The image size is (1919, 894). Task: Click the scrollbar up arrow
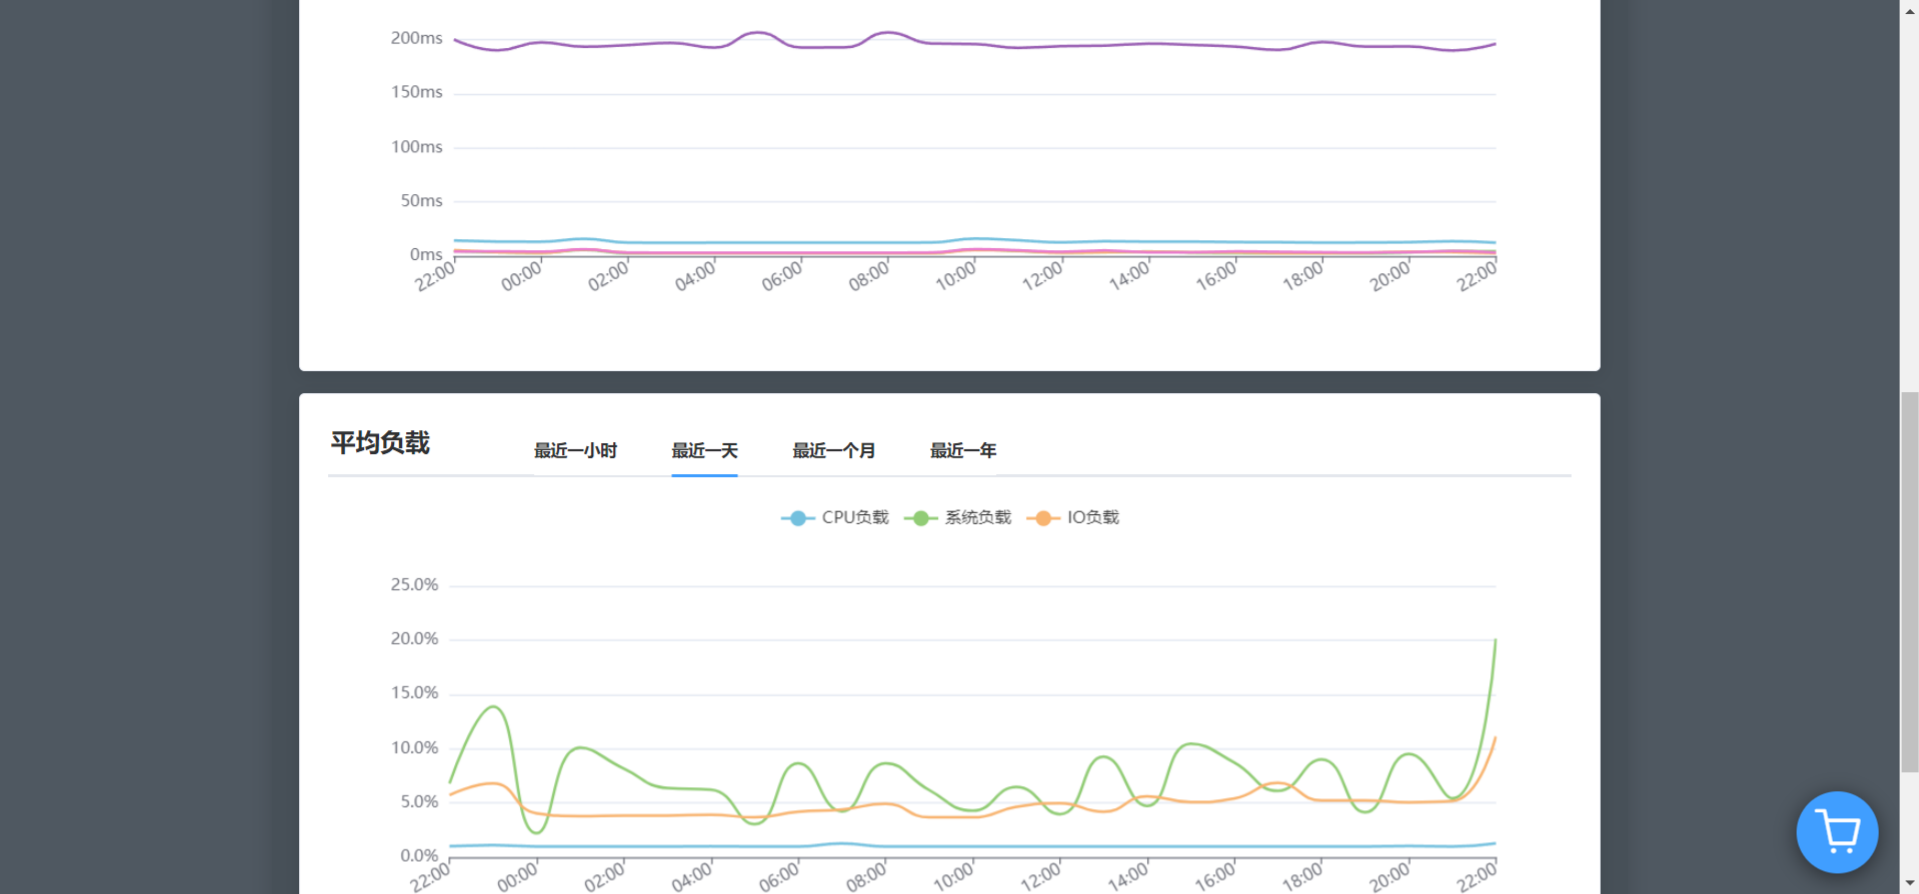1909,8
